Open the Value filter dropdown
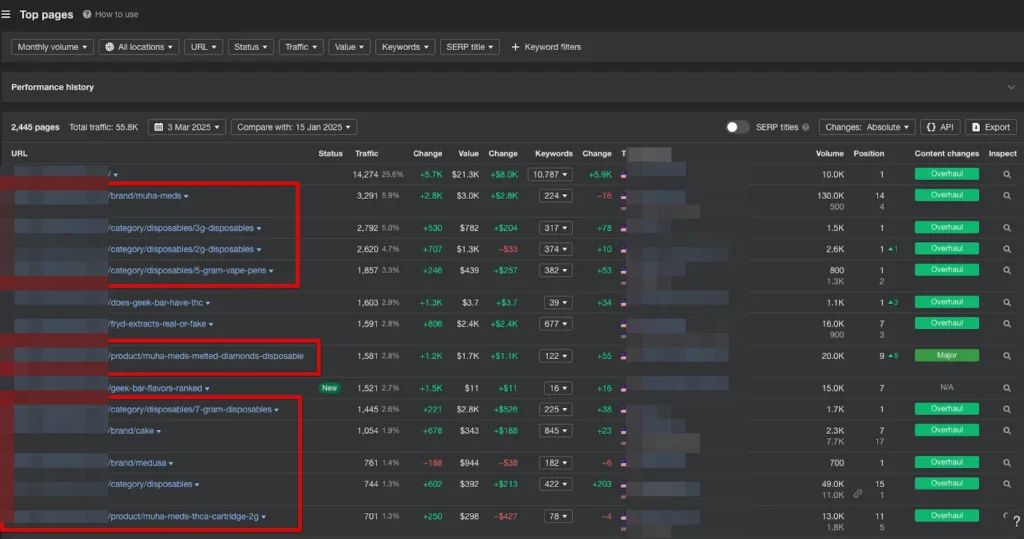The height and width of the screenshot is (539, 1024). click(349, 47)
